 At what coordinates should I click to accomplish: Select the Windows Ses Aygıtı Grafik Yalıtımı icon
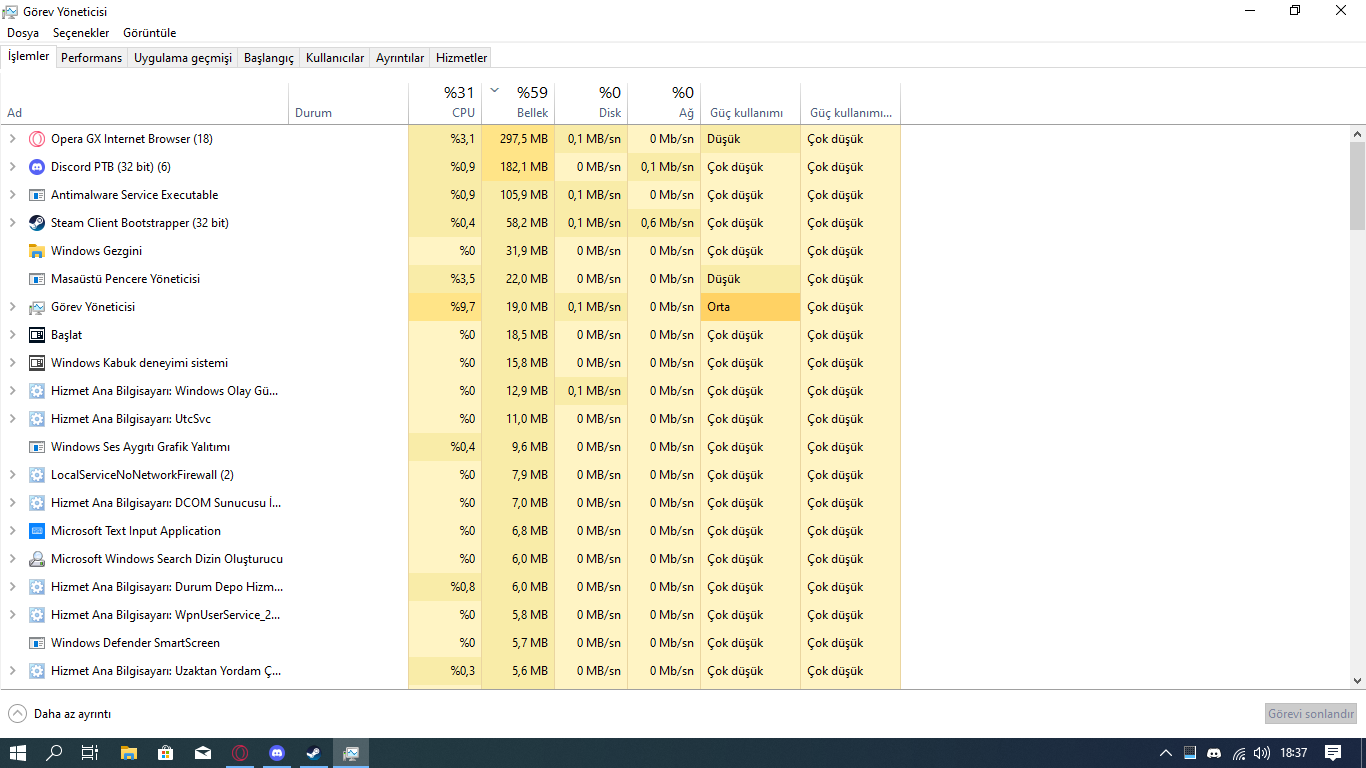coord(37,447)
